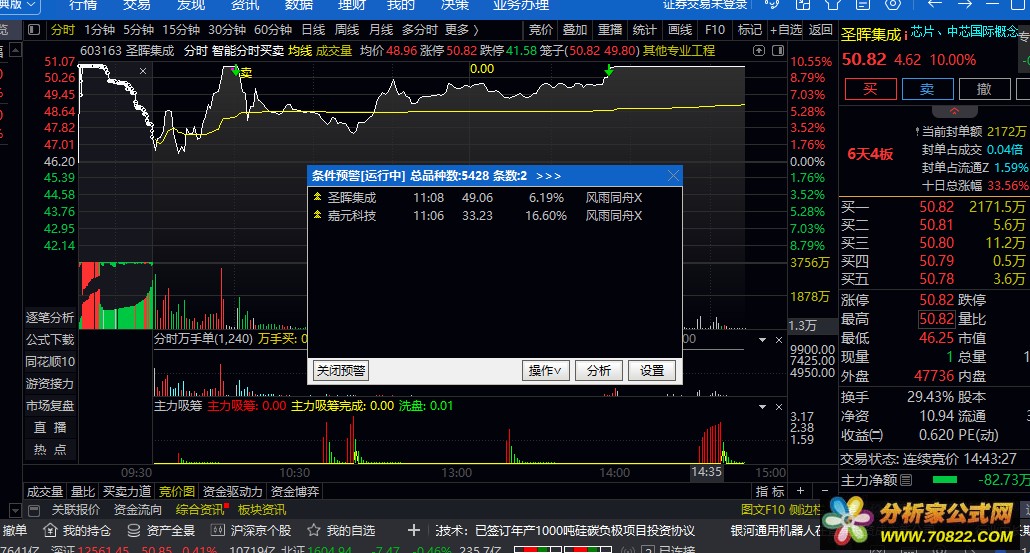
Task: Click the 主力净额 list icon
Action: coord(907,480)
